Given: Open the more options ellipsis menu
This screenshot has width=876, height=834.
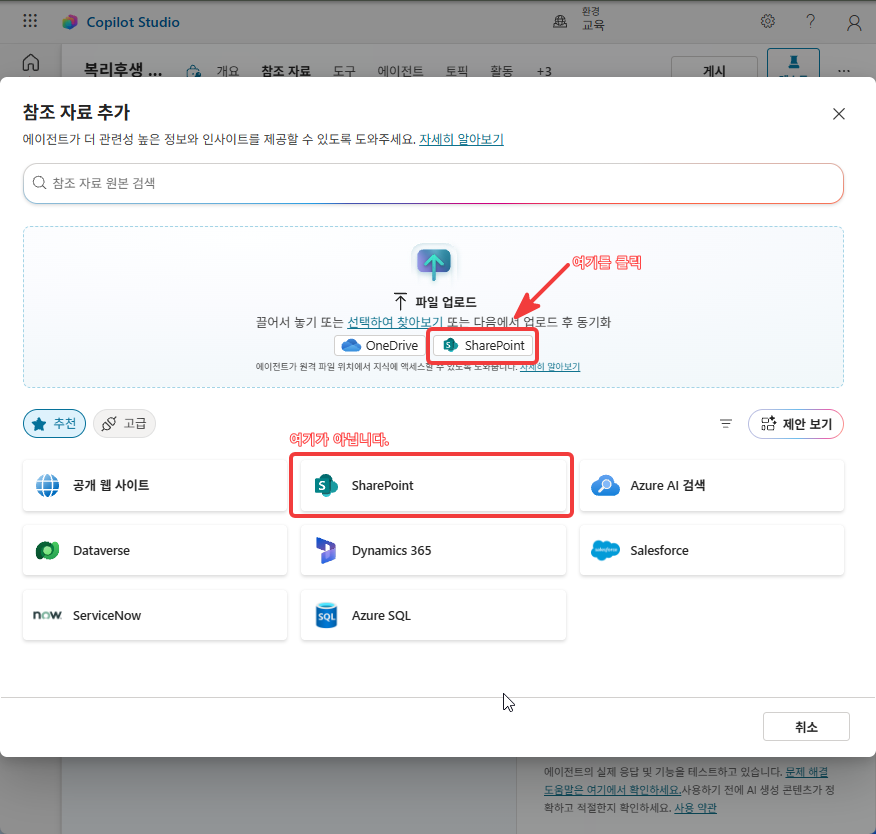Looking at the screenshot, I should (844, 71).
